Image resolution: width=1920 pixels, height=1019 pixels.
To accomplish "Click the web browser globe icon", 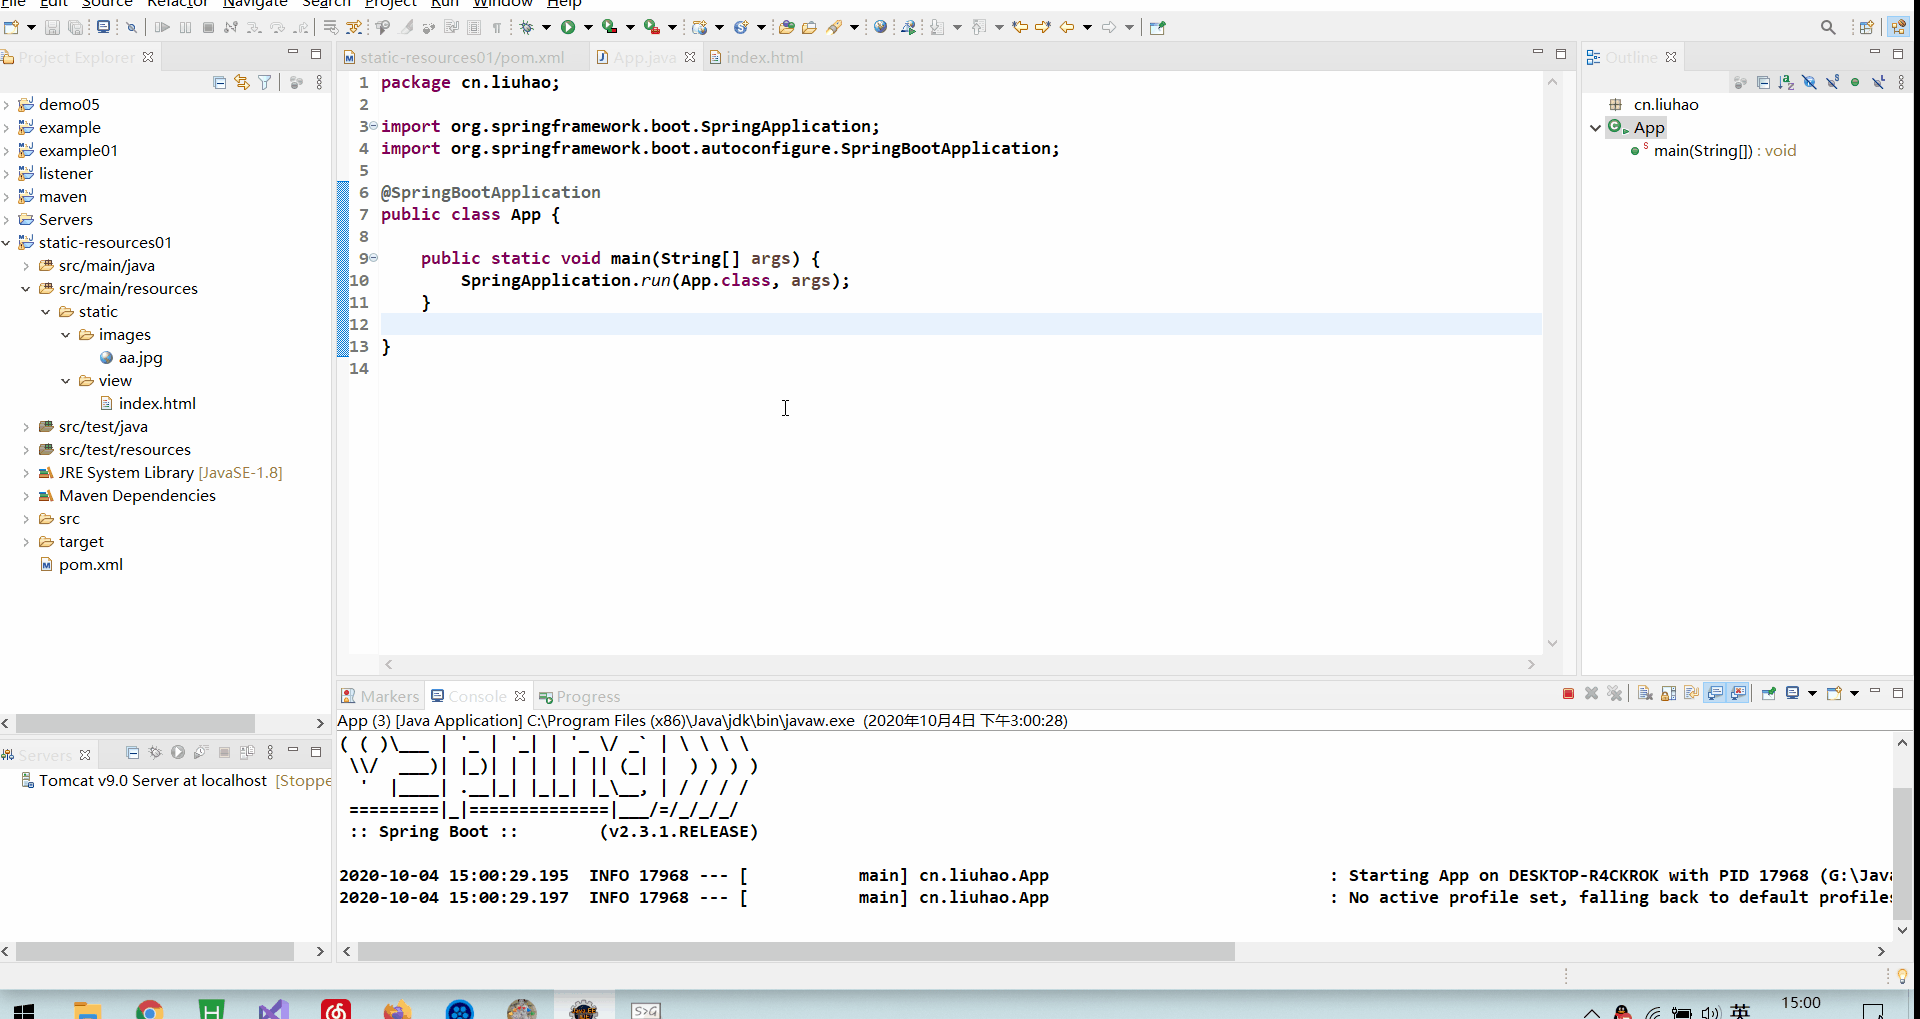I will (880, 27).
